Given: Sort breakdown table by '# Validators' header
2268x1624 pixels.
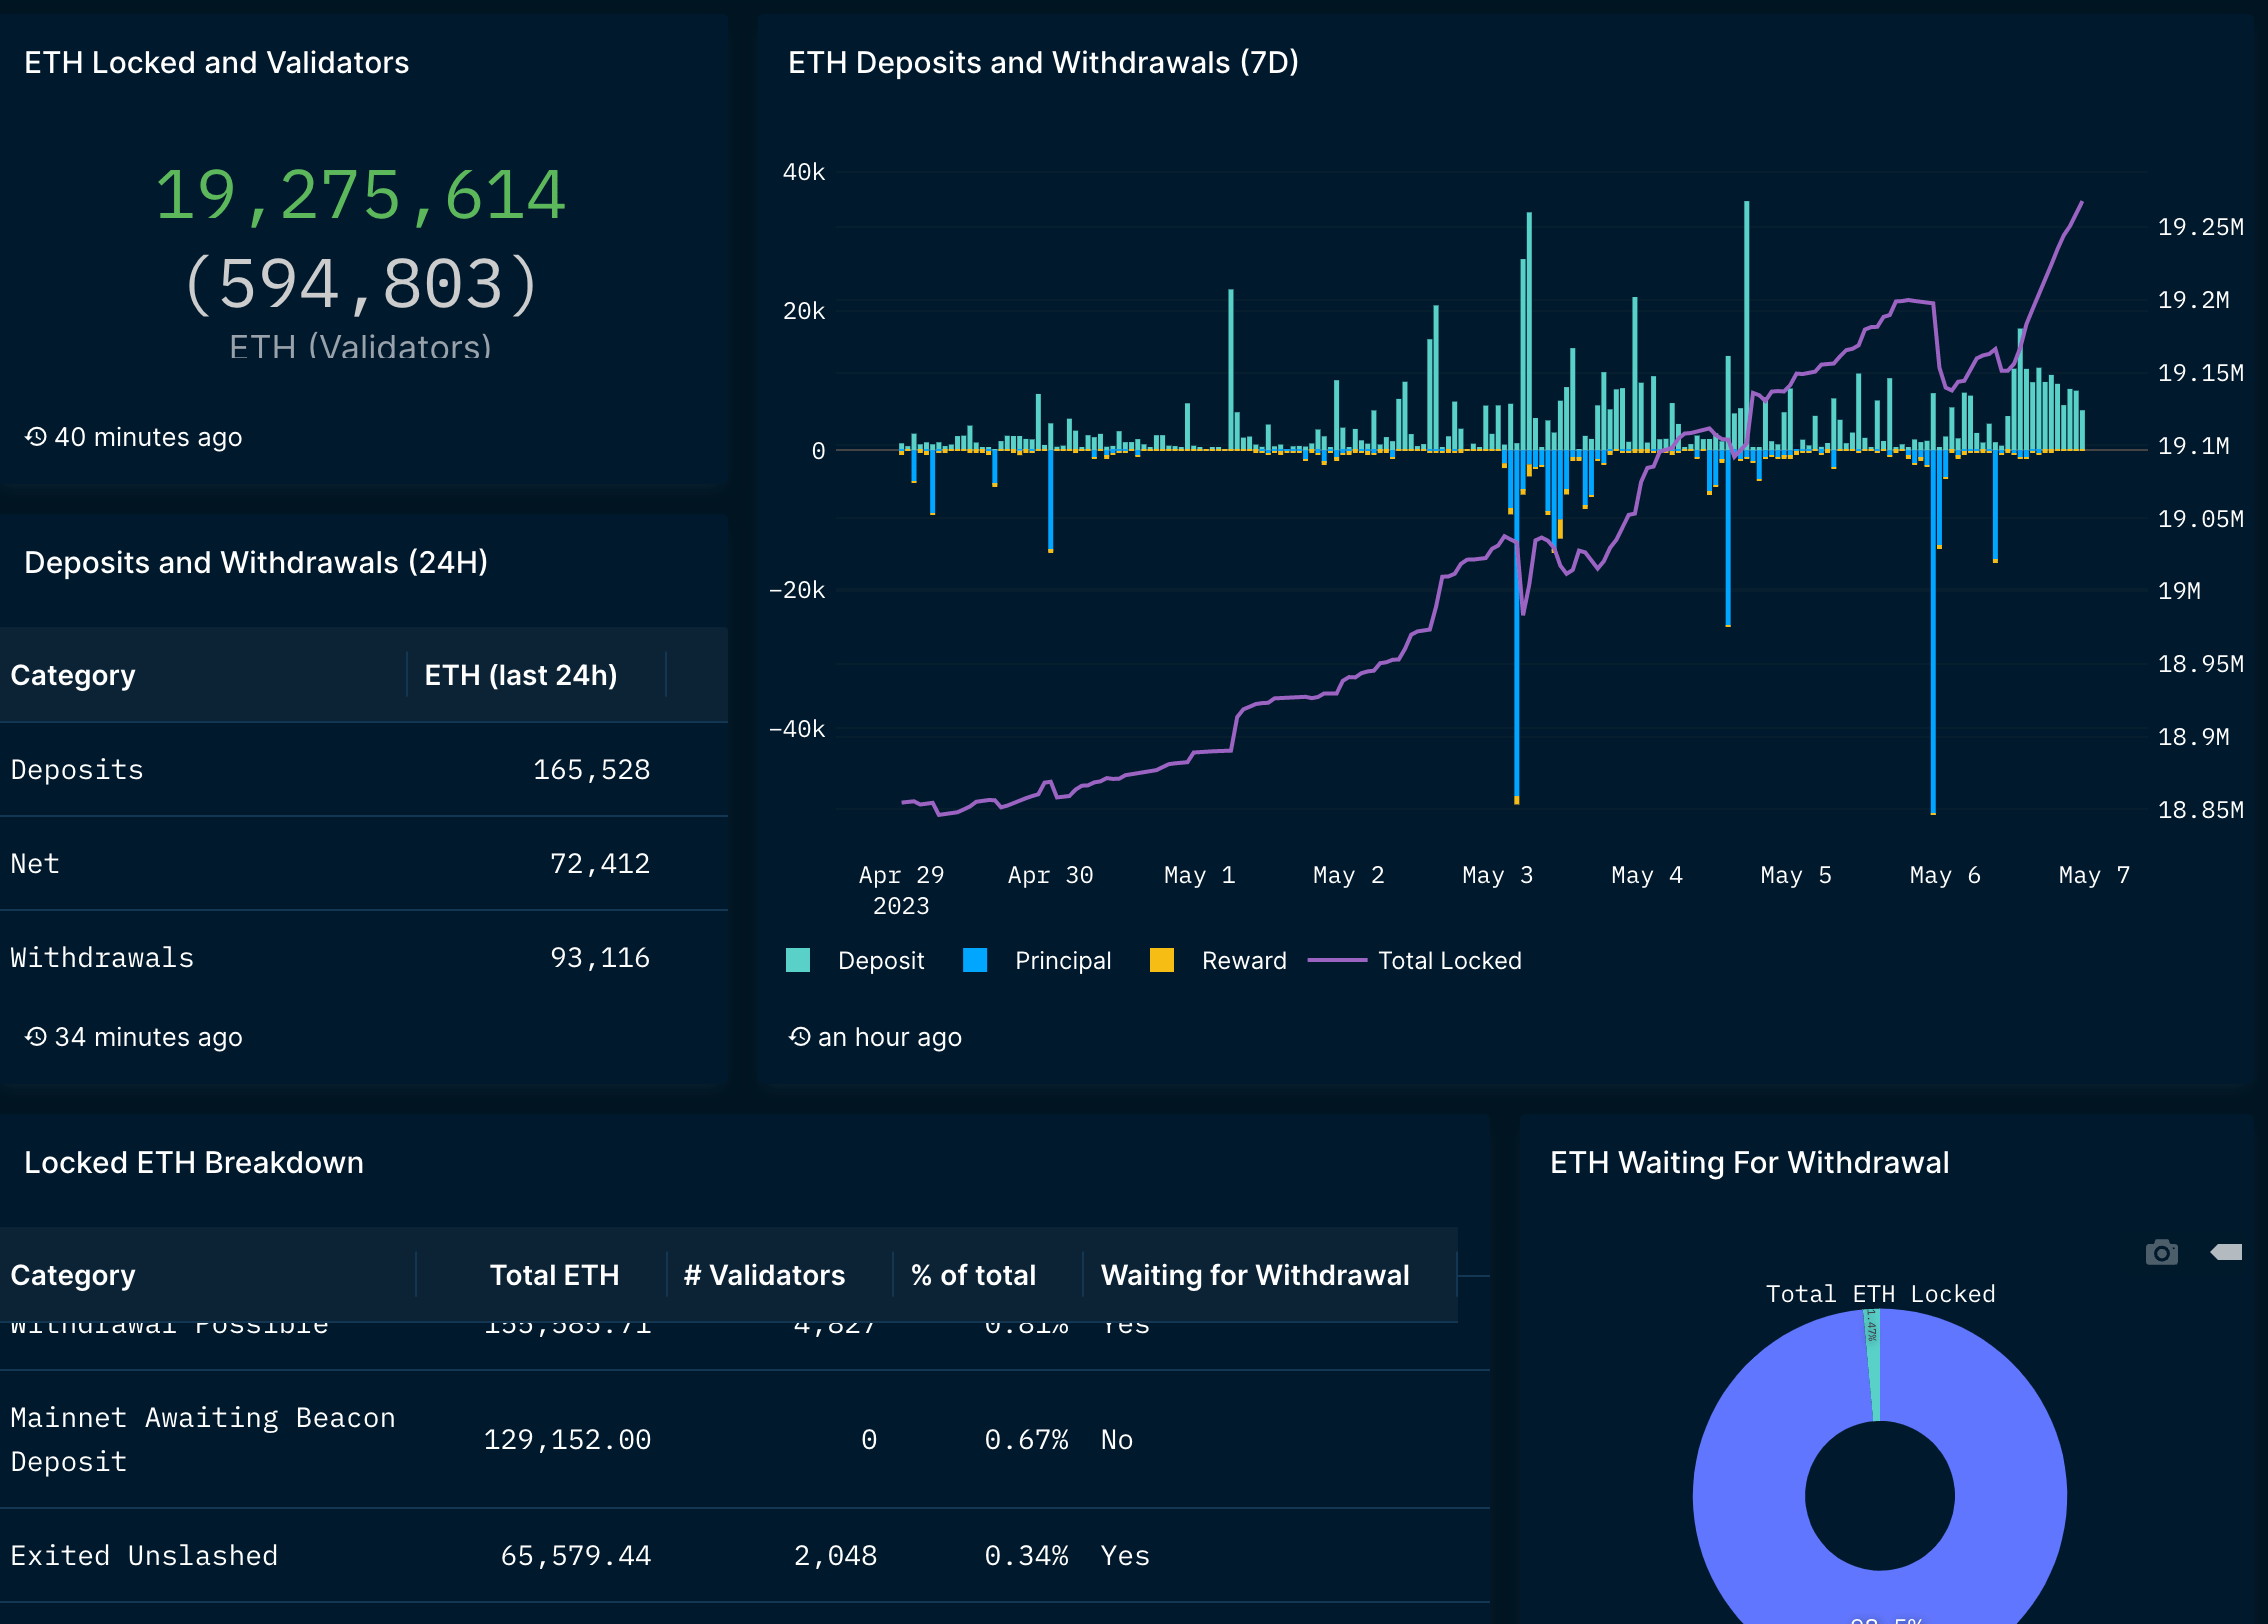Looking at the screenshot, I should [764, 1275].
